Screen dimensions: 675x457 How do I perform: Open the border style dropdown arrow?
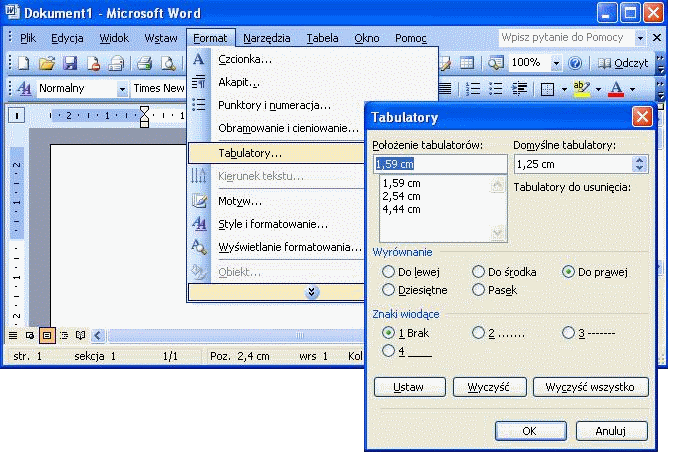(x=564, y=90)
